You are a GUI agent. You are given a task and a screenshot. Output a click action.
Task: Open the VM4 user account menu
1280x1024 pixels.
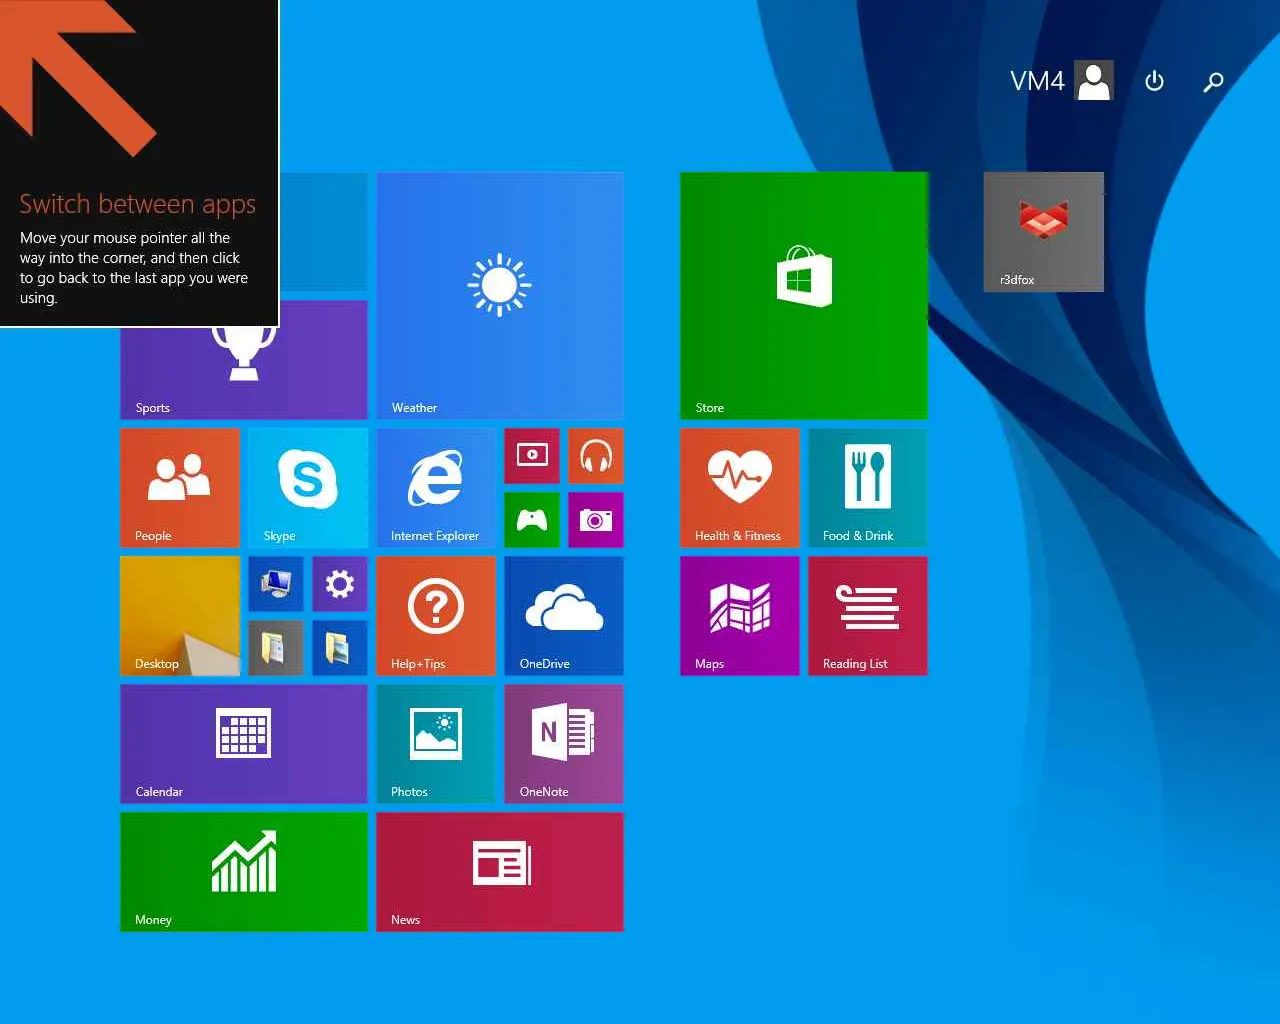[1062, 81]
